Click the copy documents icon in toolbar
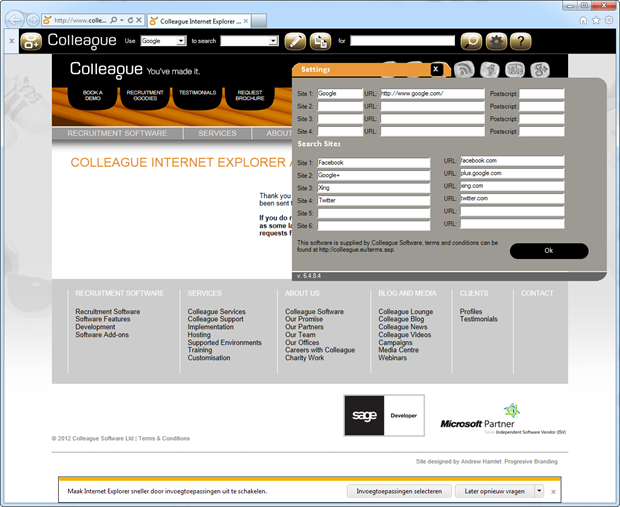The height and width of the screenshot is (507, 620). point(320,41)
